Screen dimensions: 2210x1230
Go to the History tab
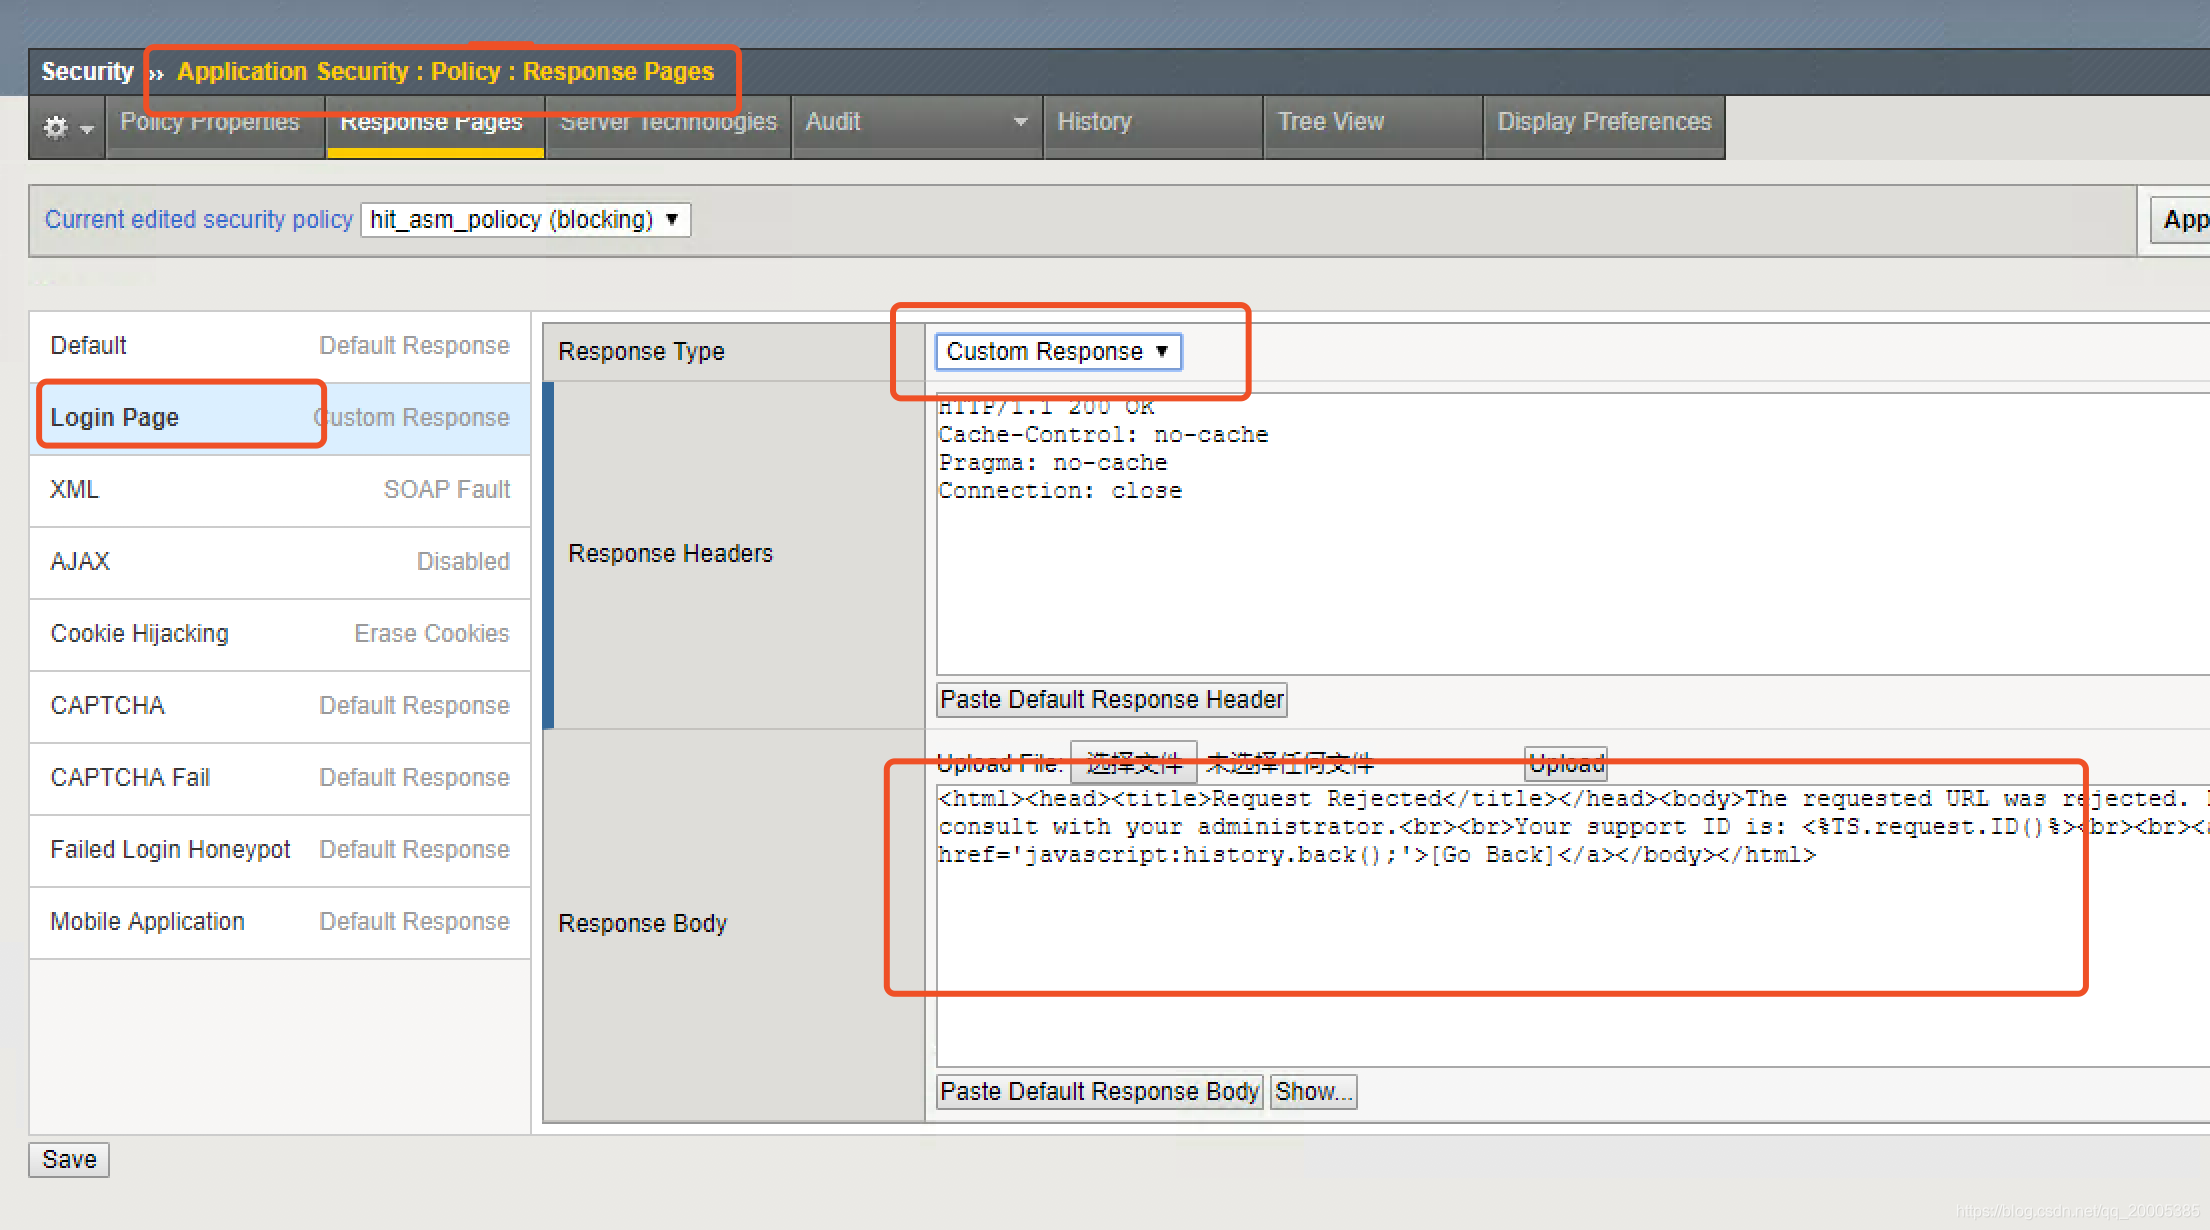1095,122
